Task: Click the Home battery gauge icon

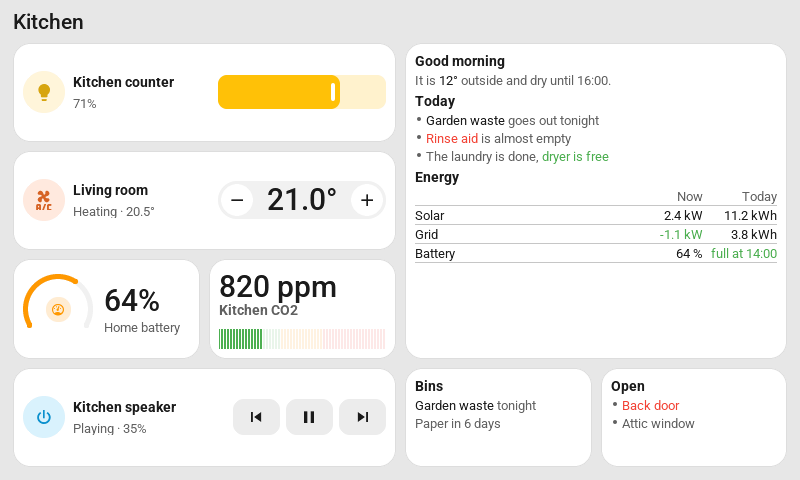Action: tap(58, 310)
